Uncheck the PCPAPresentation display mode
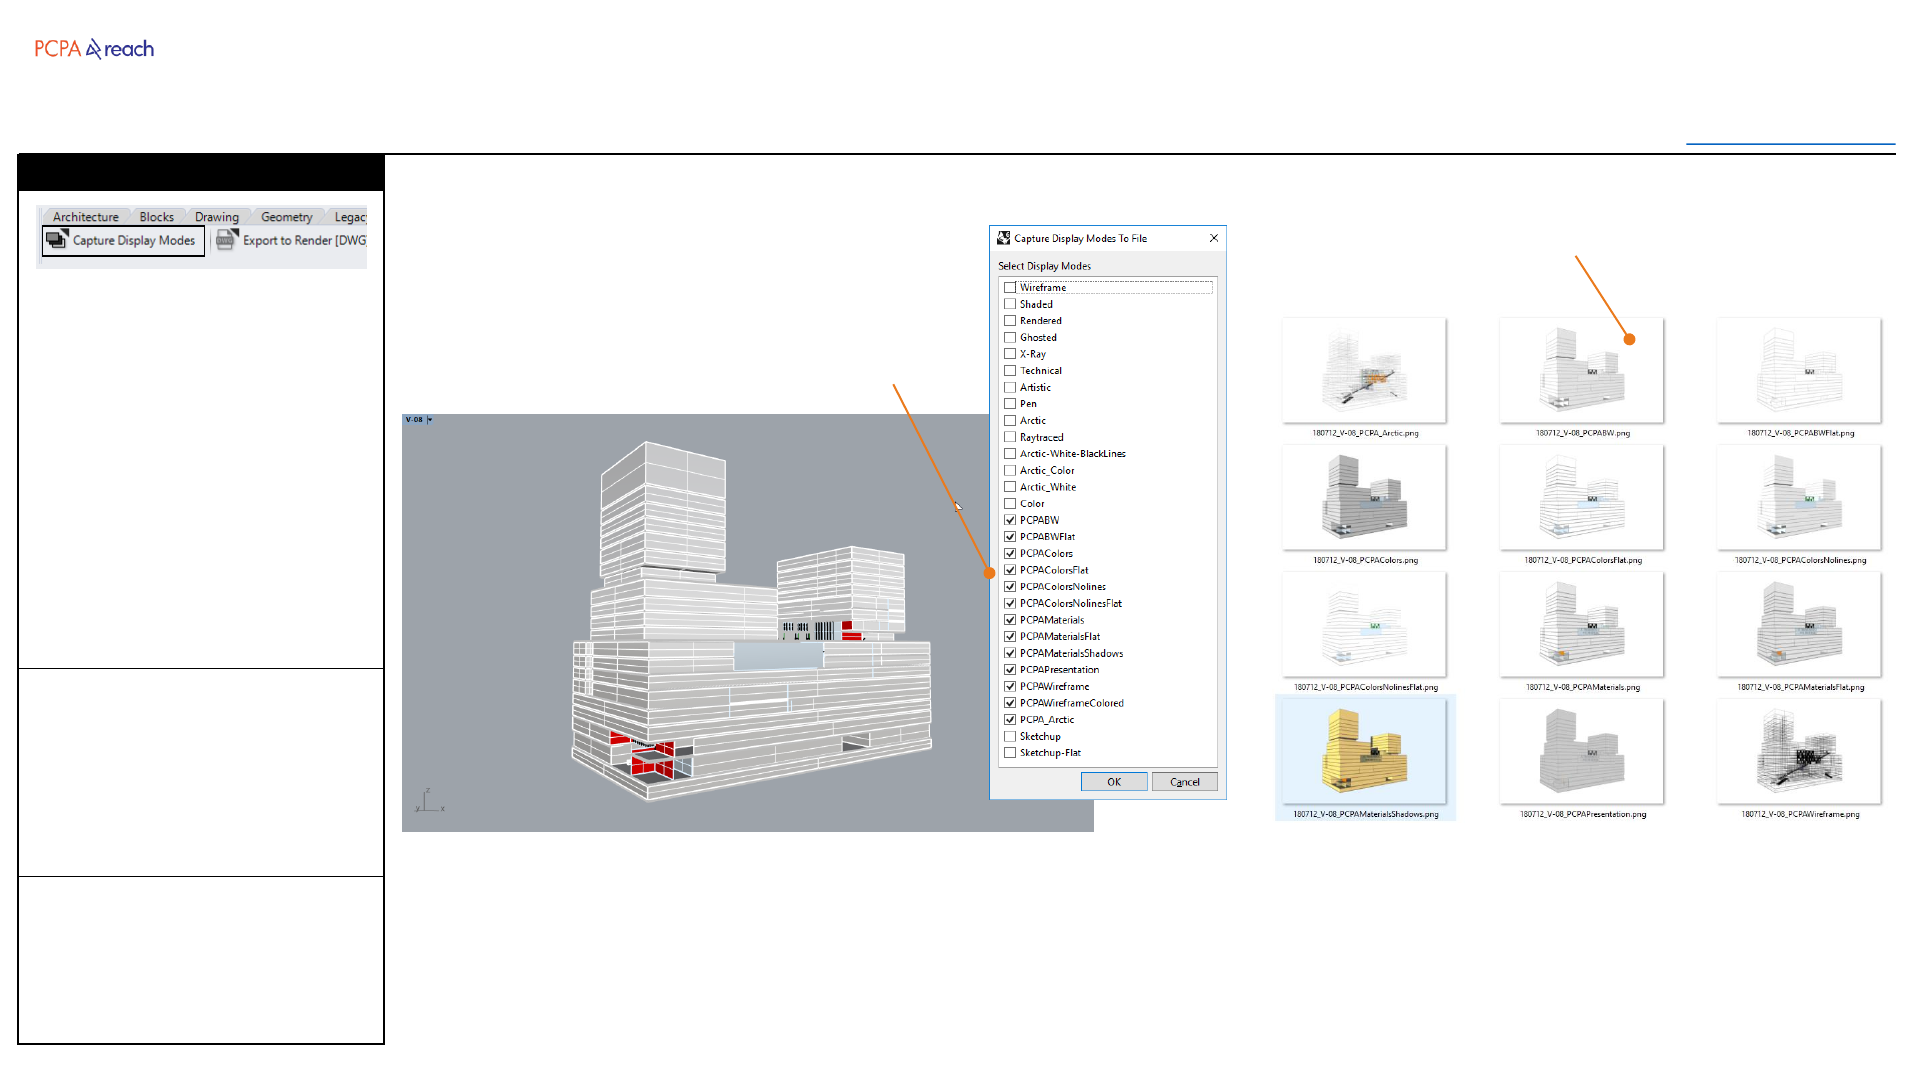The height and width of the screenshot is (1080, 1920). [1010, 670]
